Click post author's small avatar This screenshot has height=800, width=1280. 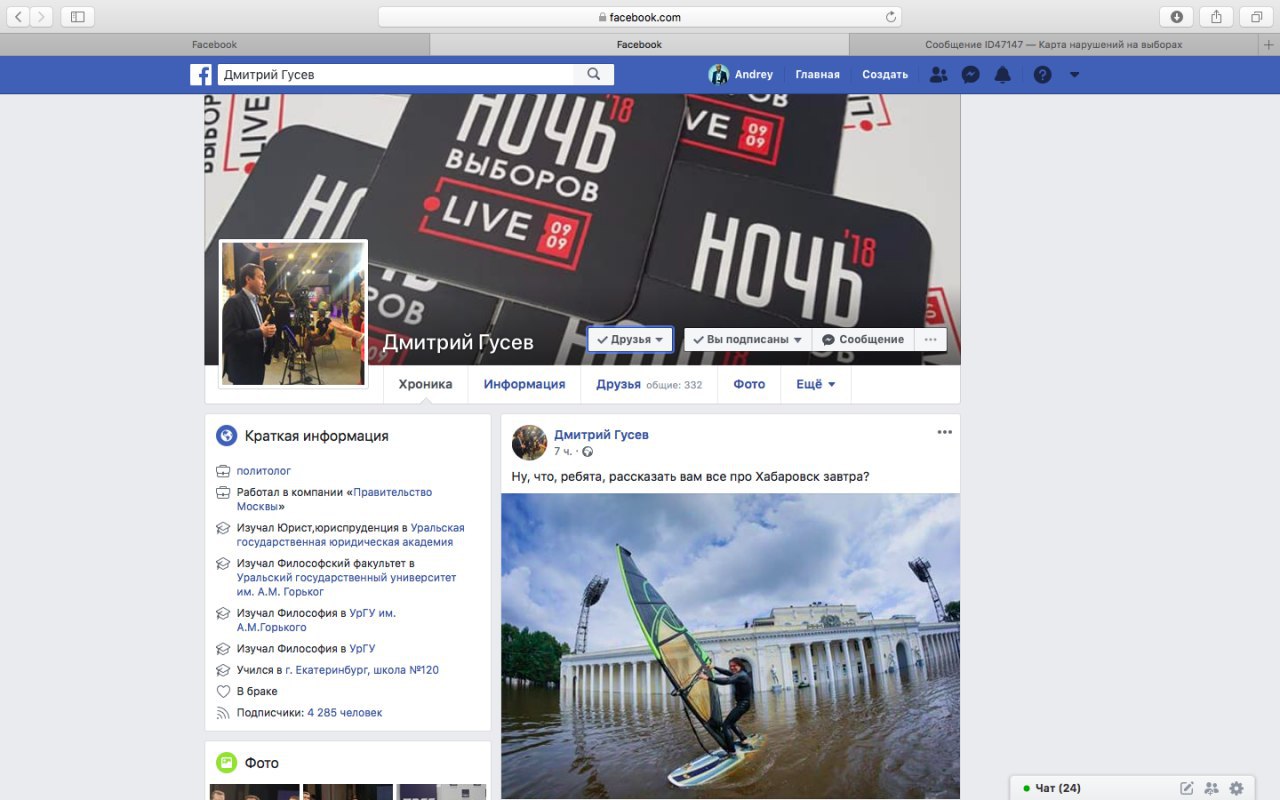tap(529, 442)
